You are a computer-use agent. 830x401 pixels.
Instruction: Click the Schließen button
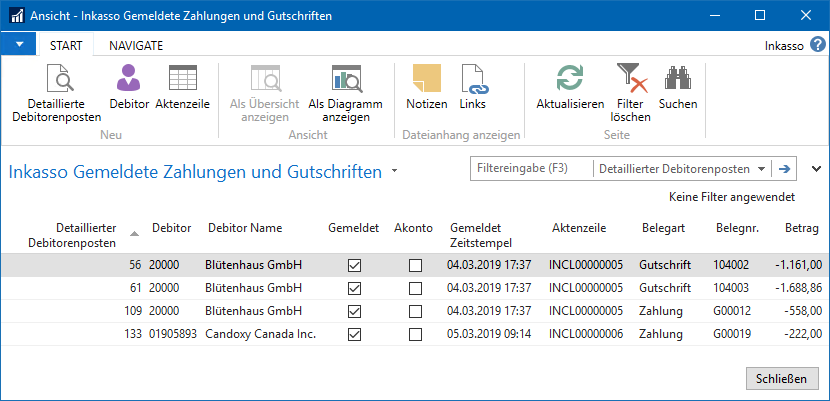click(781, 379)
